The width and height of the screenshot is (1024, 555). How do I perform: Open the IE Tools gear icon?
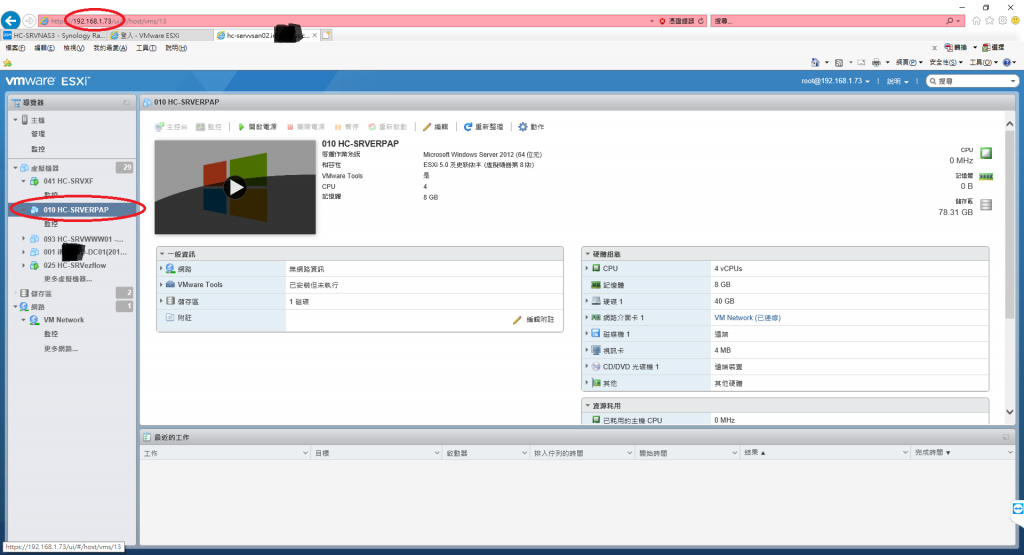point(1002,21)
